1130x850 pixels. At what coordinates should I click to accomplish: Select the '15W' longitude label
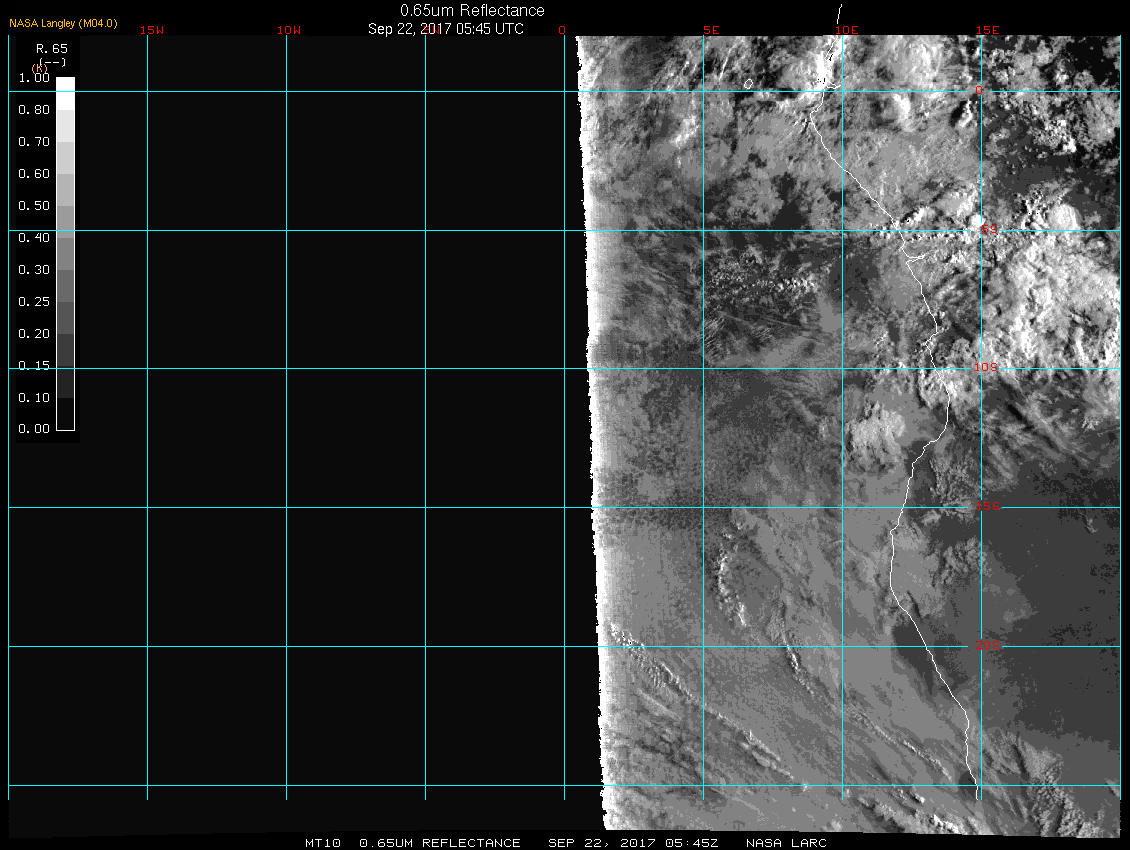[x=152, y=30]
